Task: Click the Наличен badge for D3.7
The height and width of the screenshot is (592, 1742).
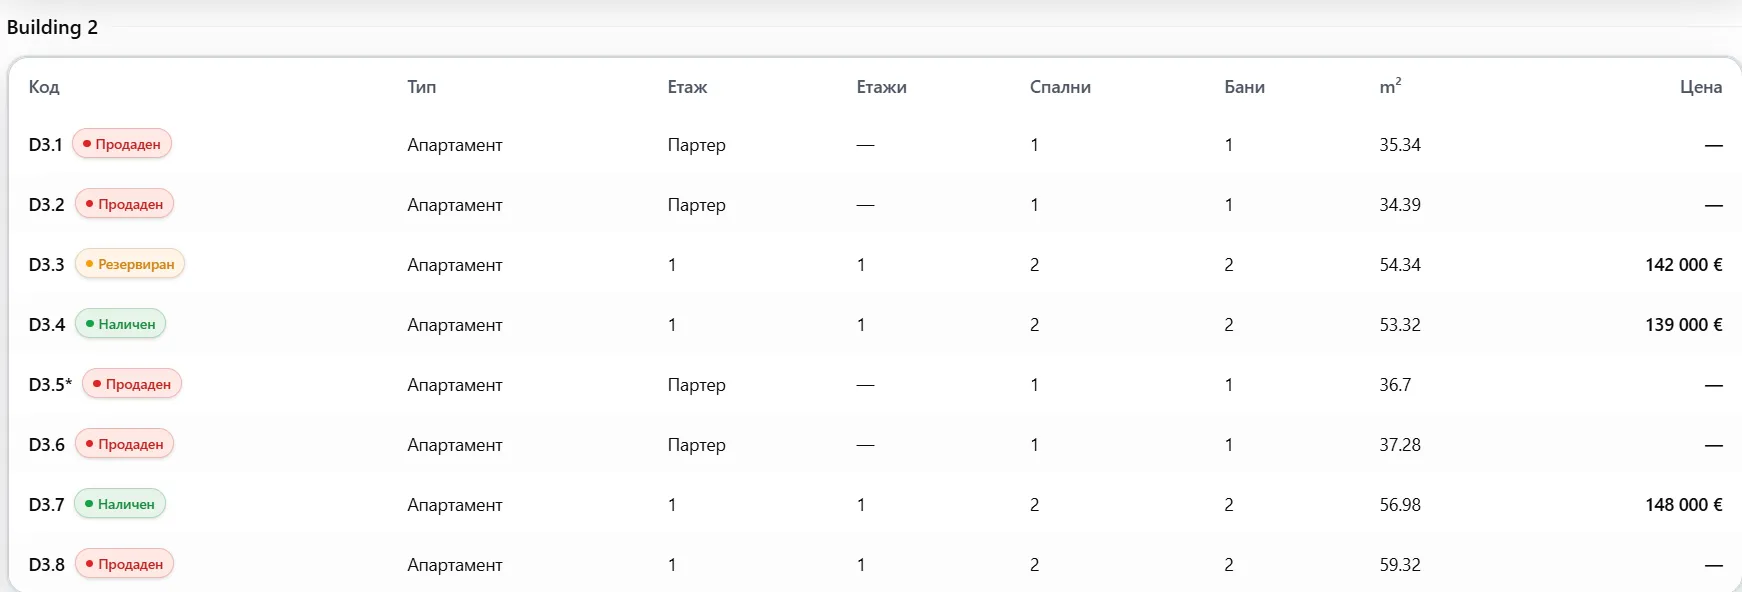Action: tap(120, 504)
